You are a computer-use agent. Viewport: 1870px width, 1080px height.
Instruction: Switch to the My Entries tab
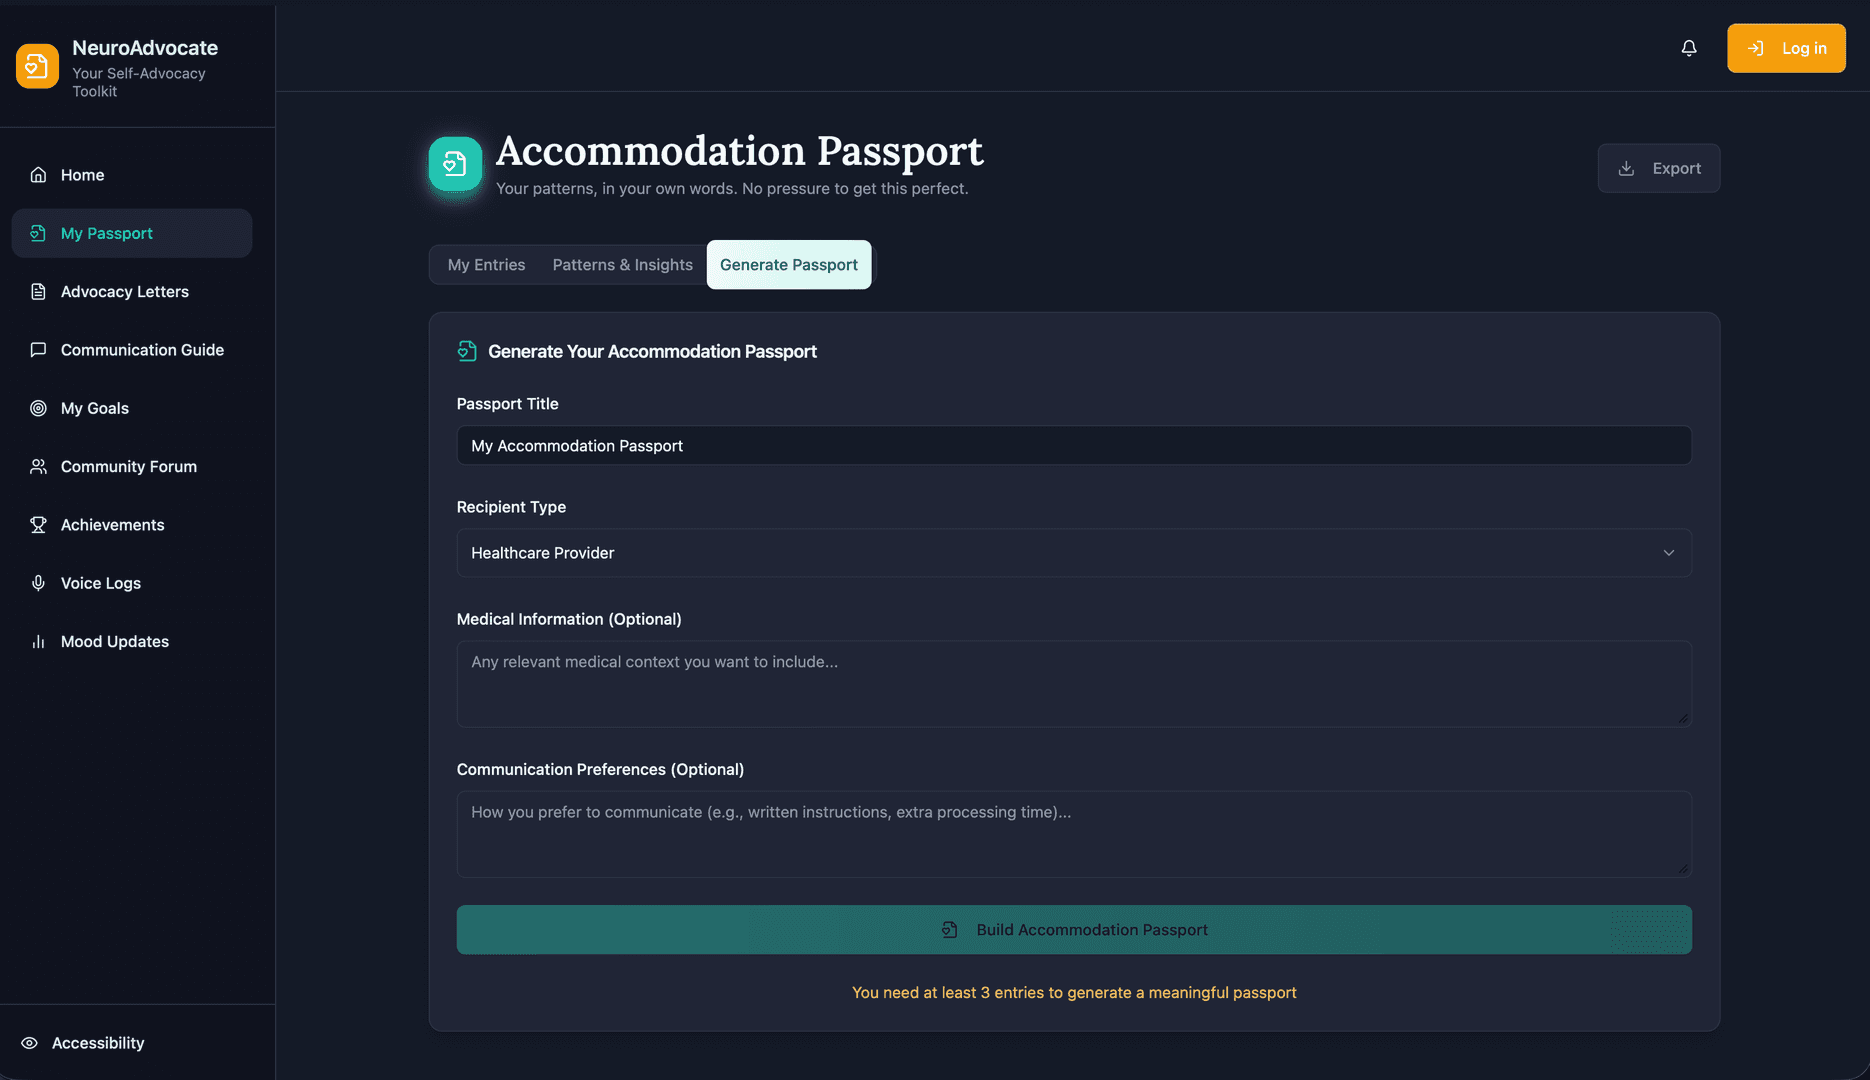point(486,265)
